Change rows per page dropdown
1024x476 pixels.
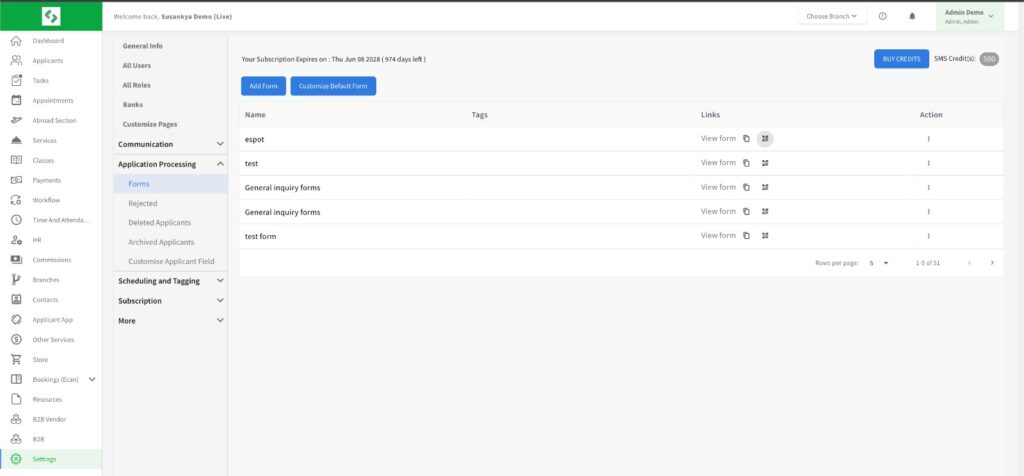[x=878, y=263]
